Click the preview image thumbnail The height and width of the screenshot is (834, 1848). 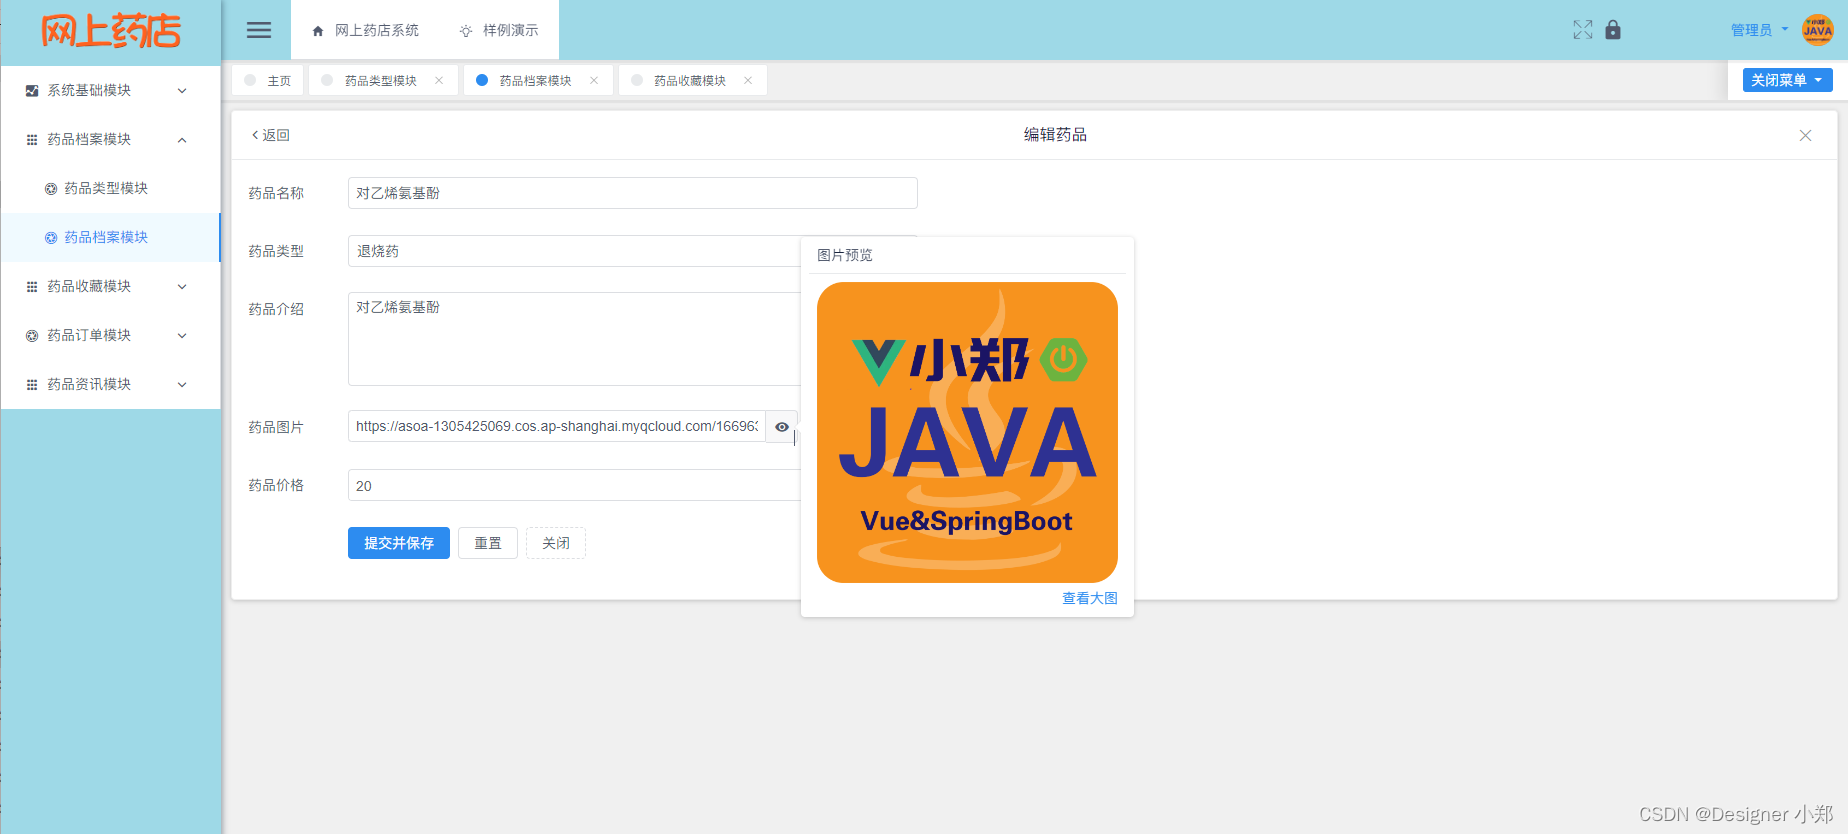[967, 432]
